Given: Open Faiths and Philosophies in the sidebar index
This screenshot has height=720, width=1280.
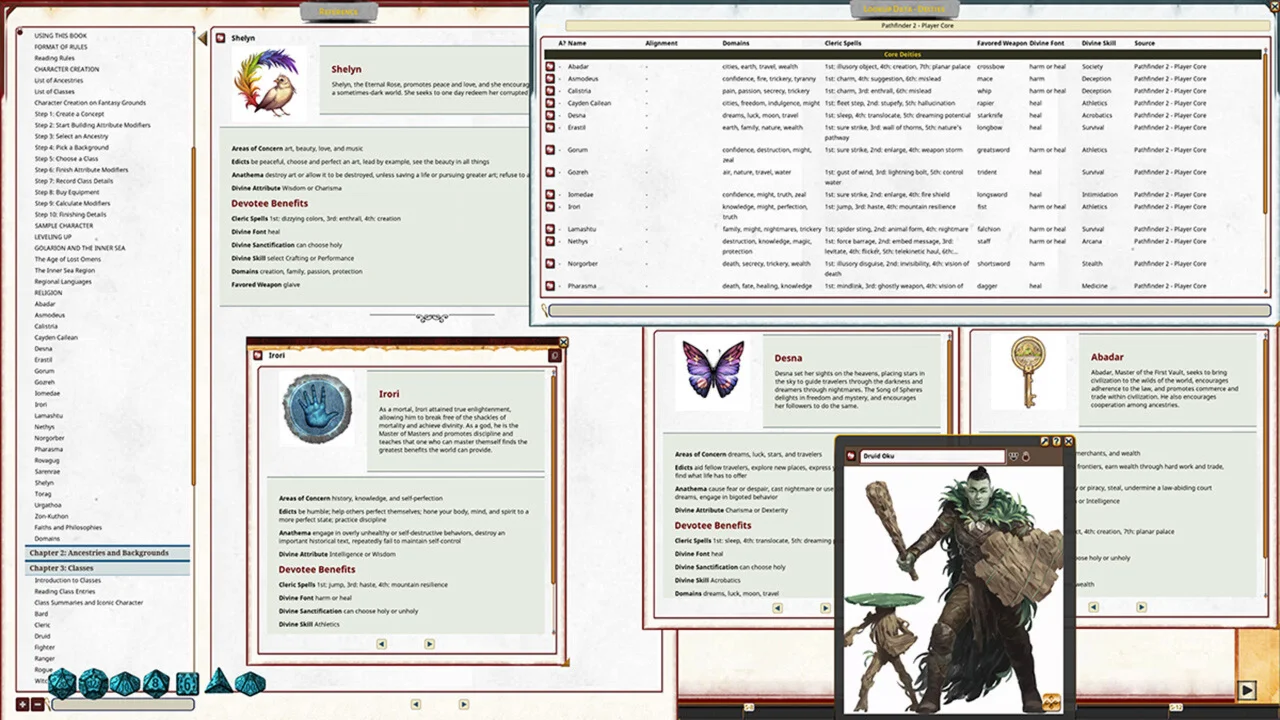Looking at the screenshot, I should coord(68,527).
